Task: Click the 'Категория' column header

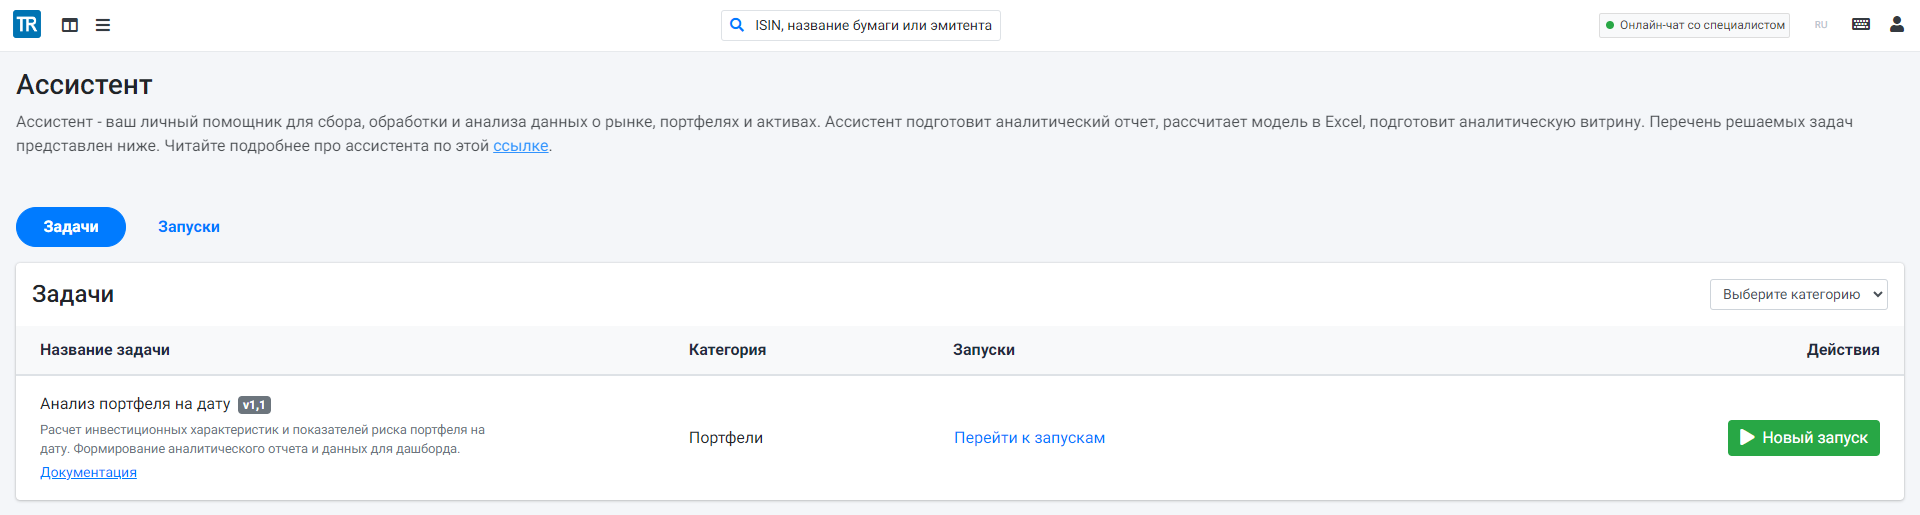Action: click(727, 350)
